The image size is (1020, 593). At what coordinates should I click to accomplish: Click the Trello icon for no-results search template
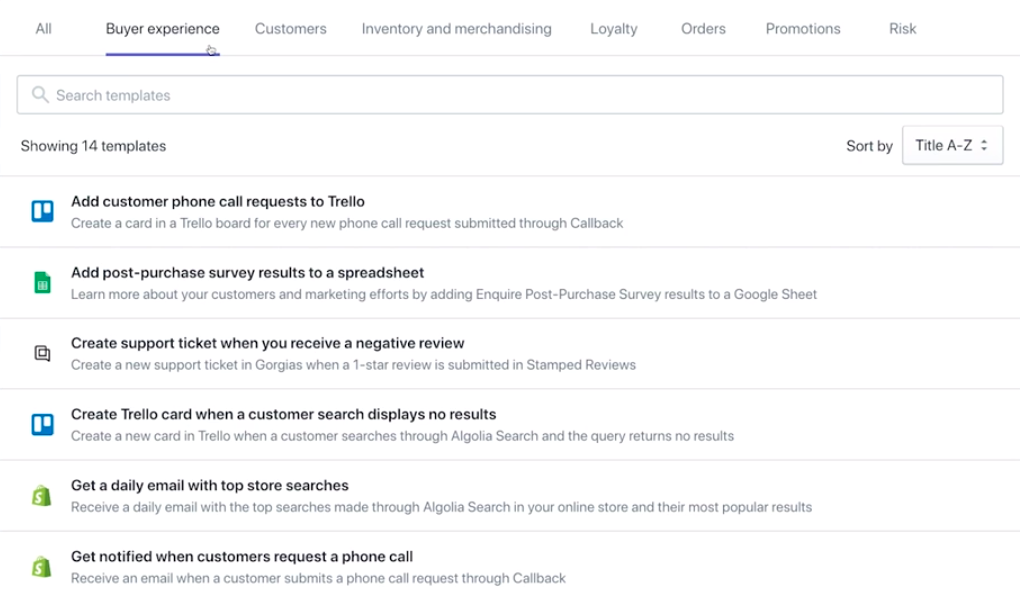(x=41, y=424)
